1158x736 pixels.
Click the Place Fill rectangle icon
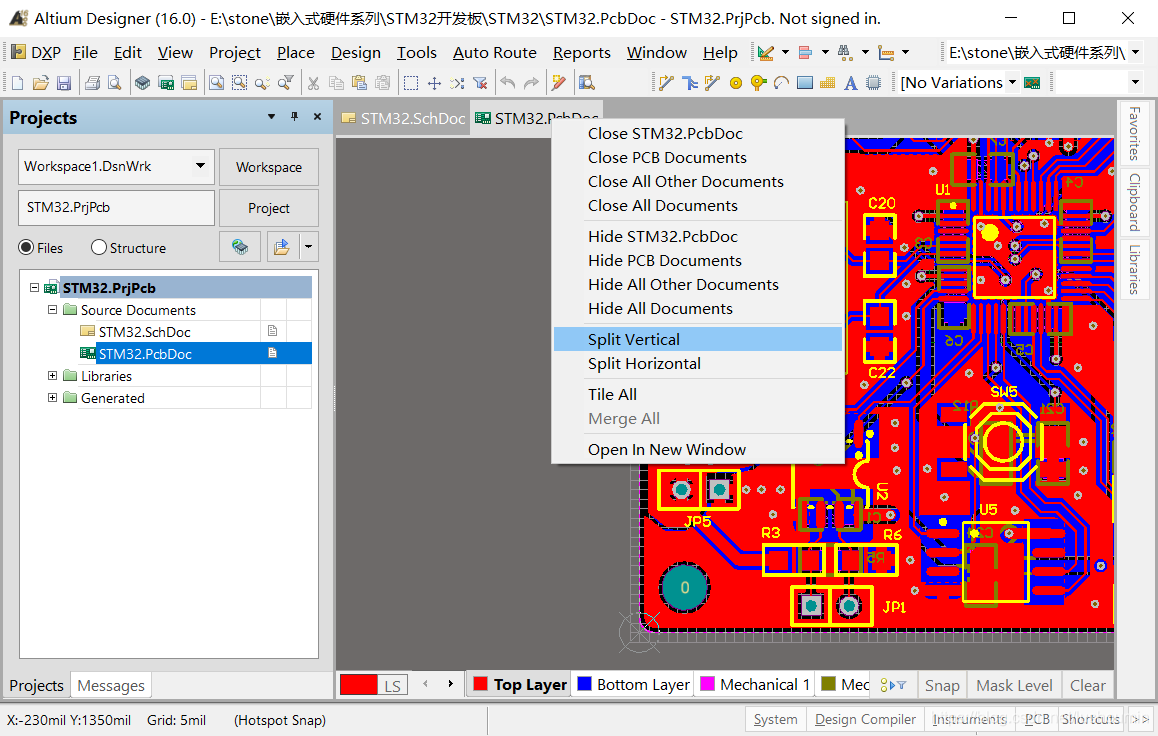click(x=805, y=83)
